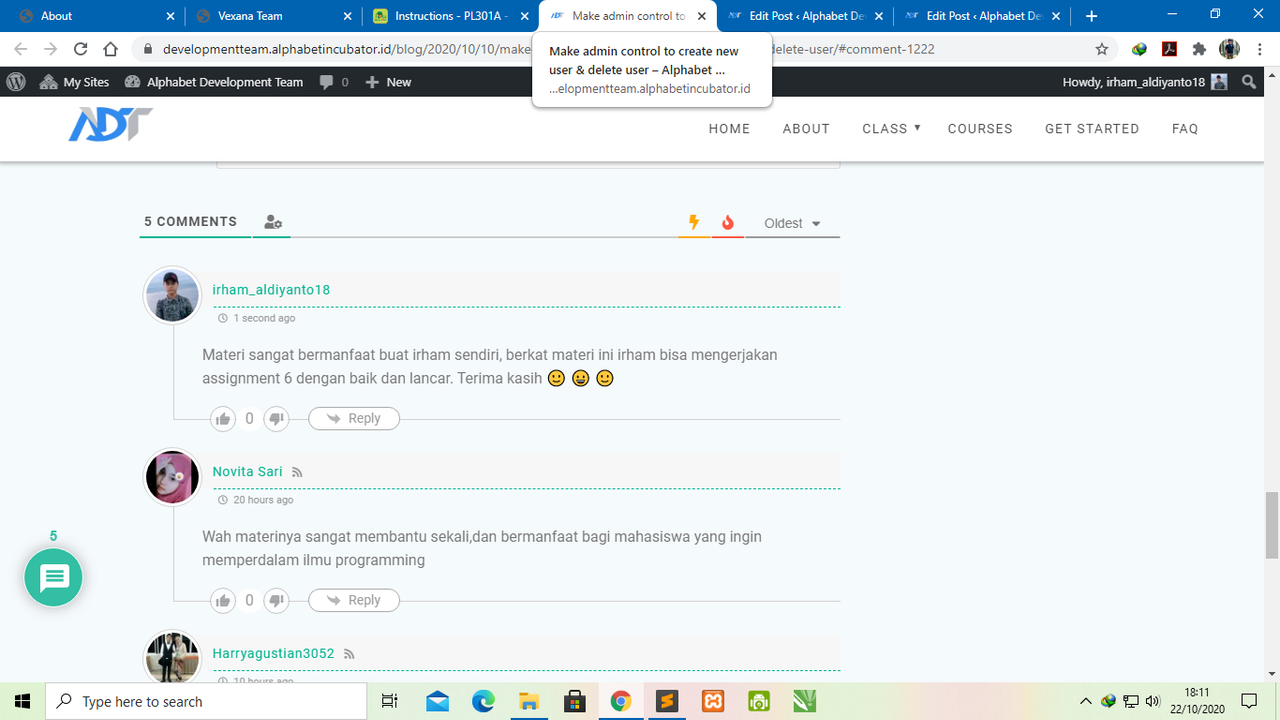
Task: Open irham_aldiyanto18 author name link
Action: (x=271, y=290)
